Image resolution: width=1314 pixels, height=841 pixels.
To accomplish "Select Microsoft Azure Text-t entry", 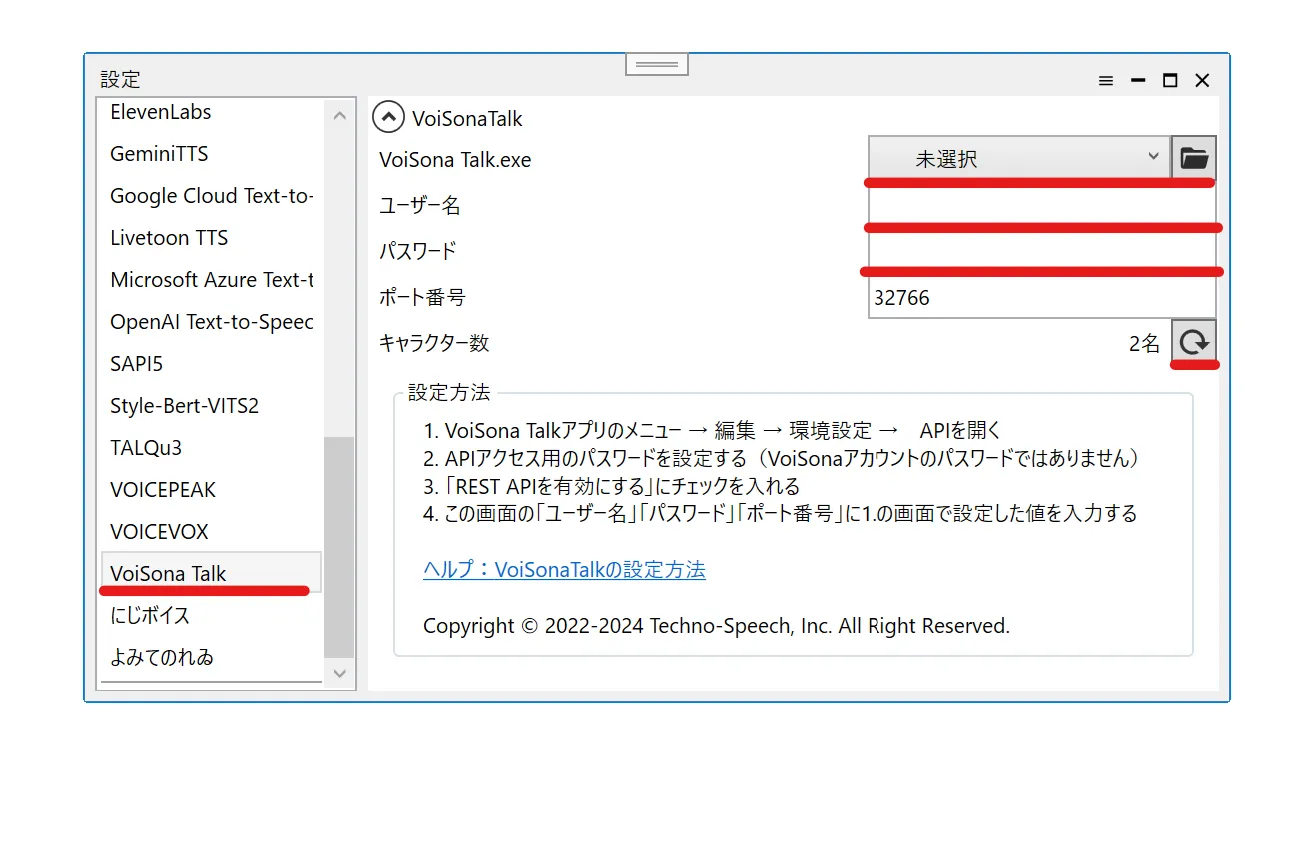I will pos(212,280).
